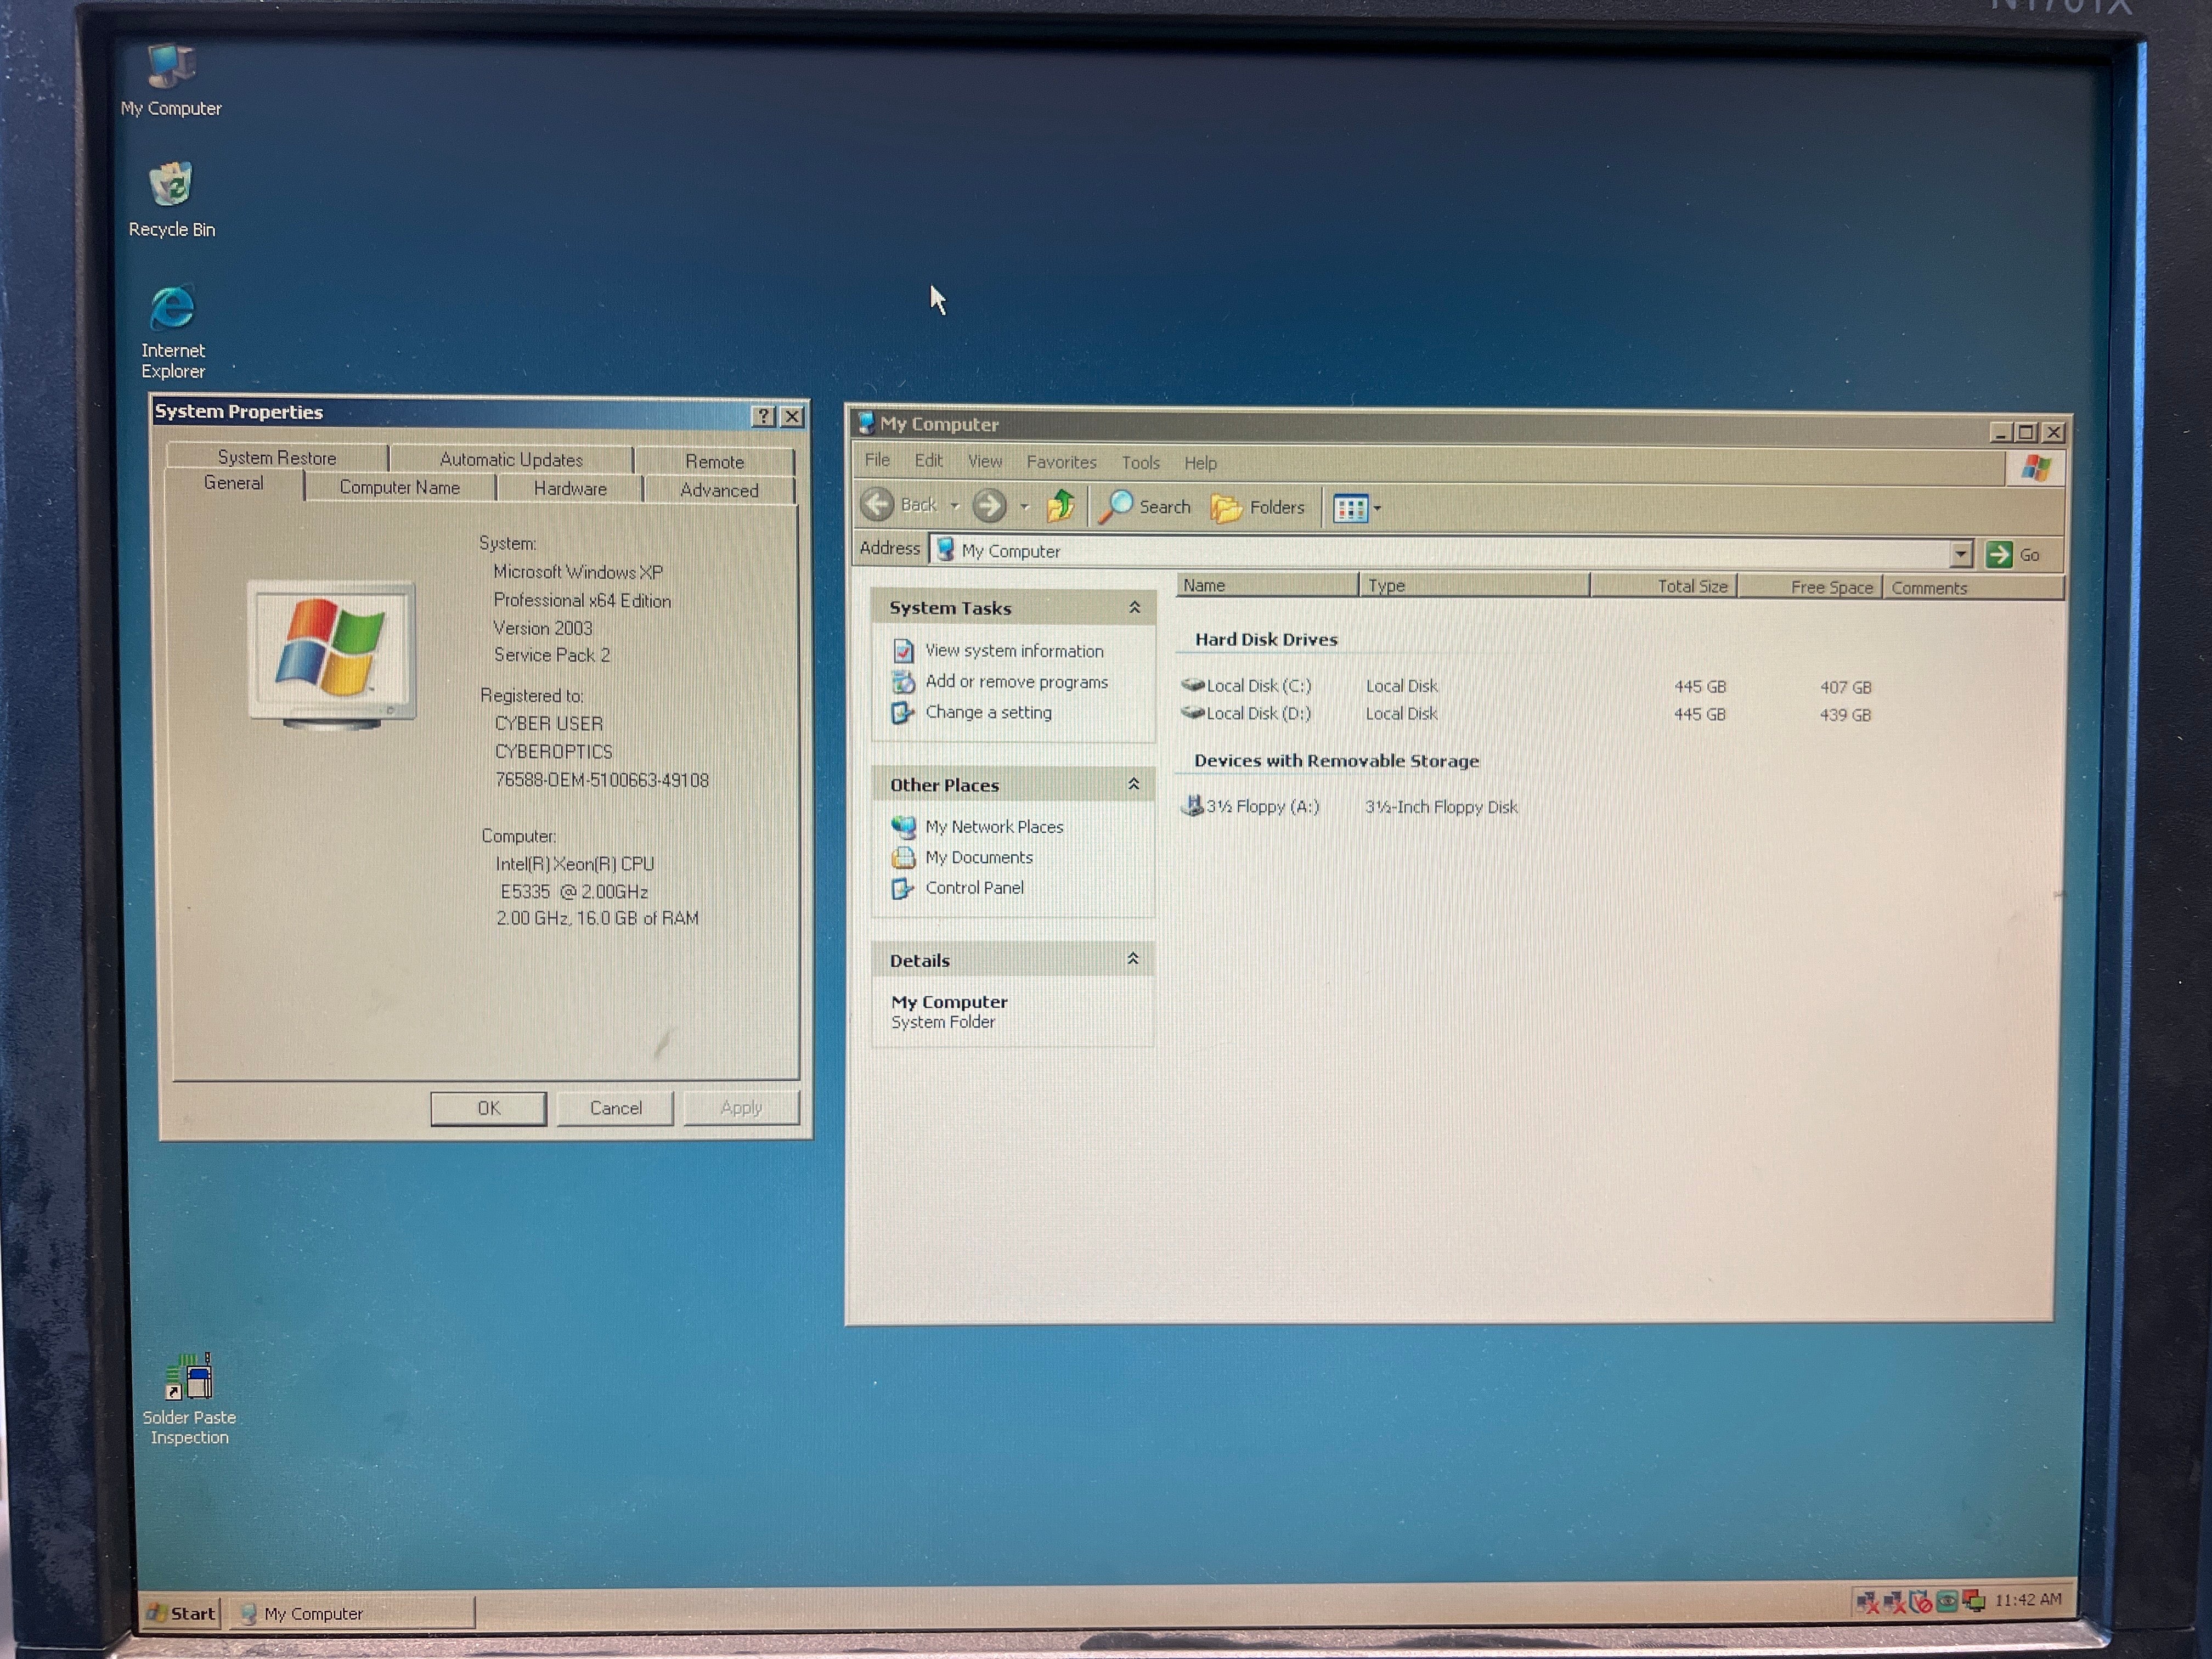2212x1659 pixels.
Task: Open Solder Paste Inspection desktop shortcut
Action: point(189,1398)
